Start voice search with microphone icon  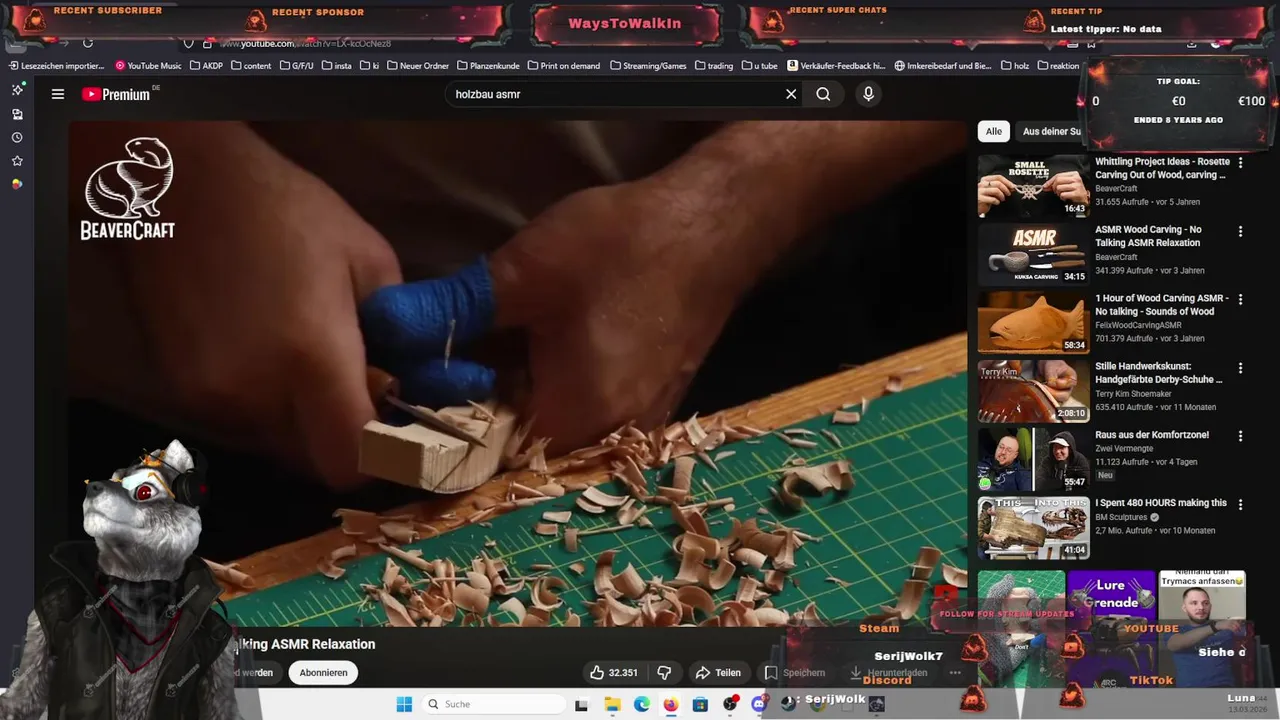tap(868, 94)
